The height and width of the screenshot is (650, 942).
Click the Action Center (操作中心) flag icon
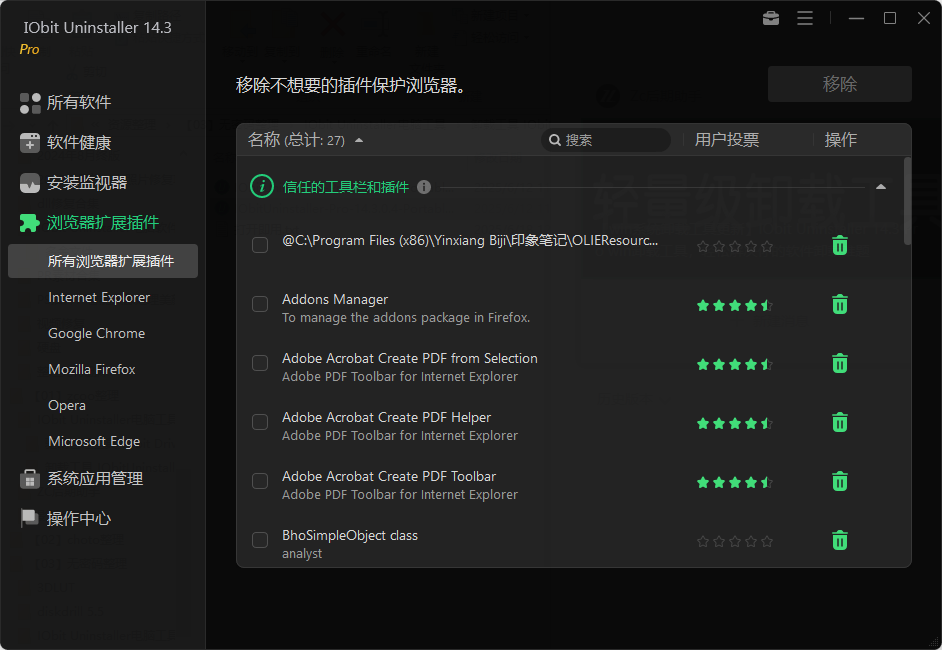click(30, 518)
